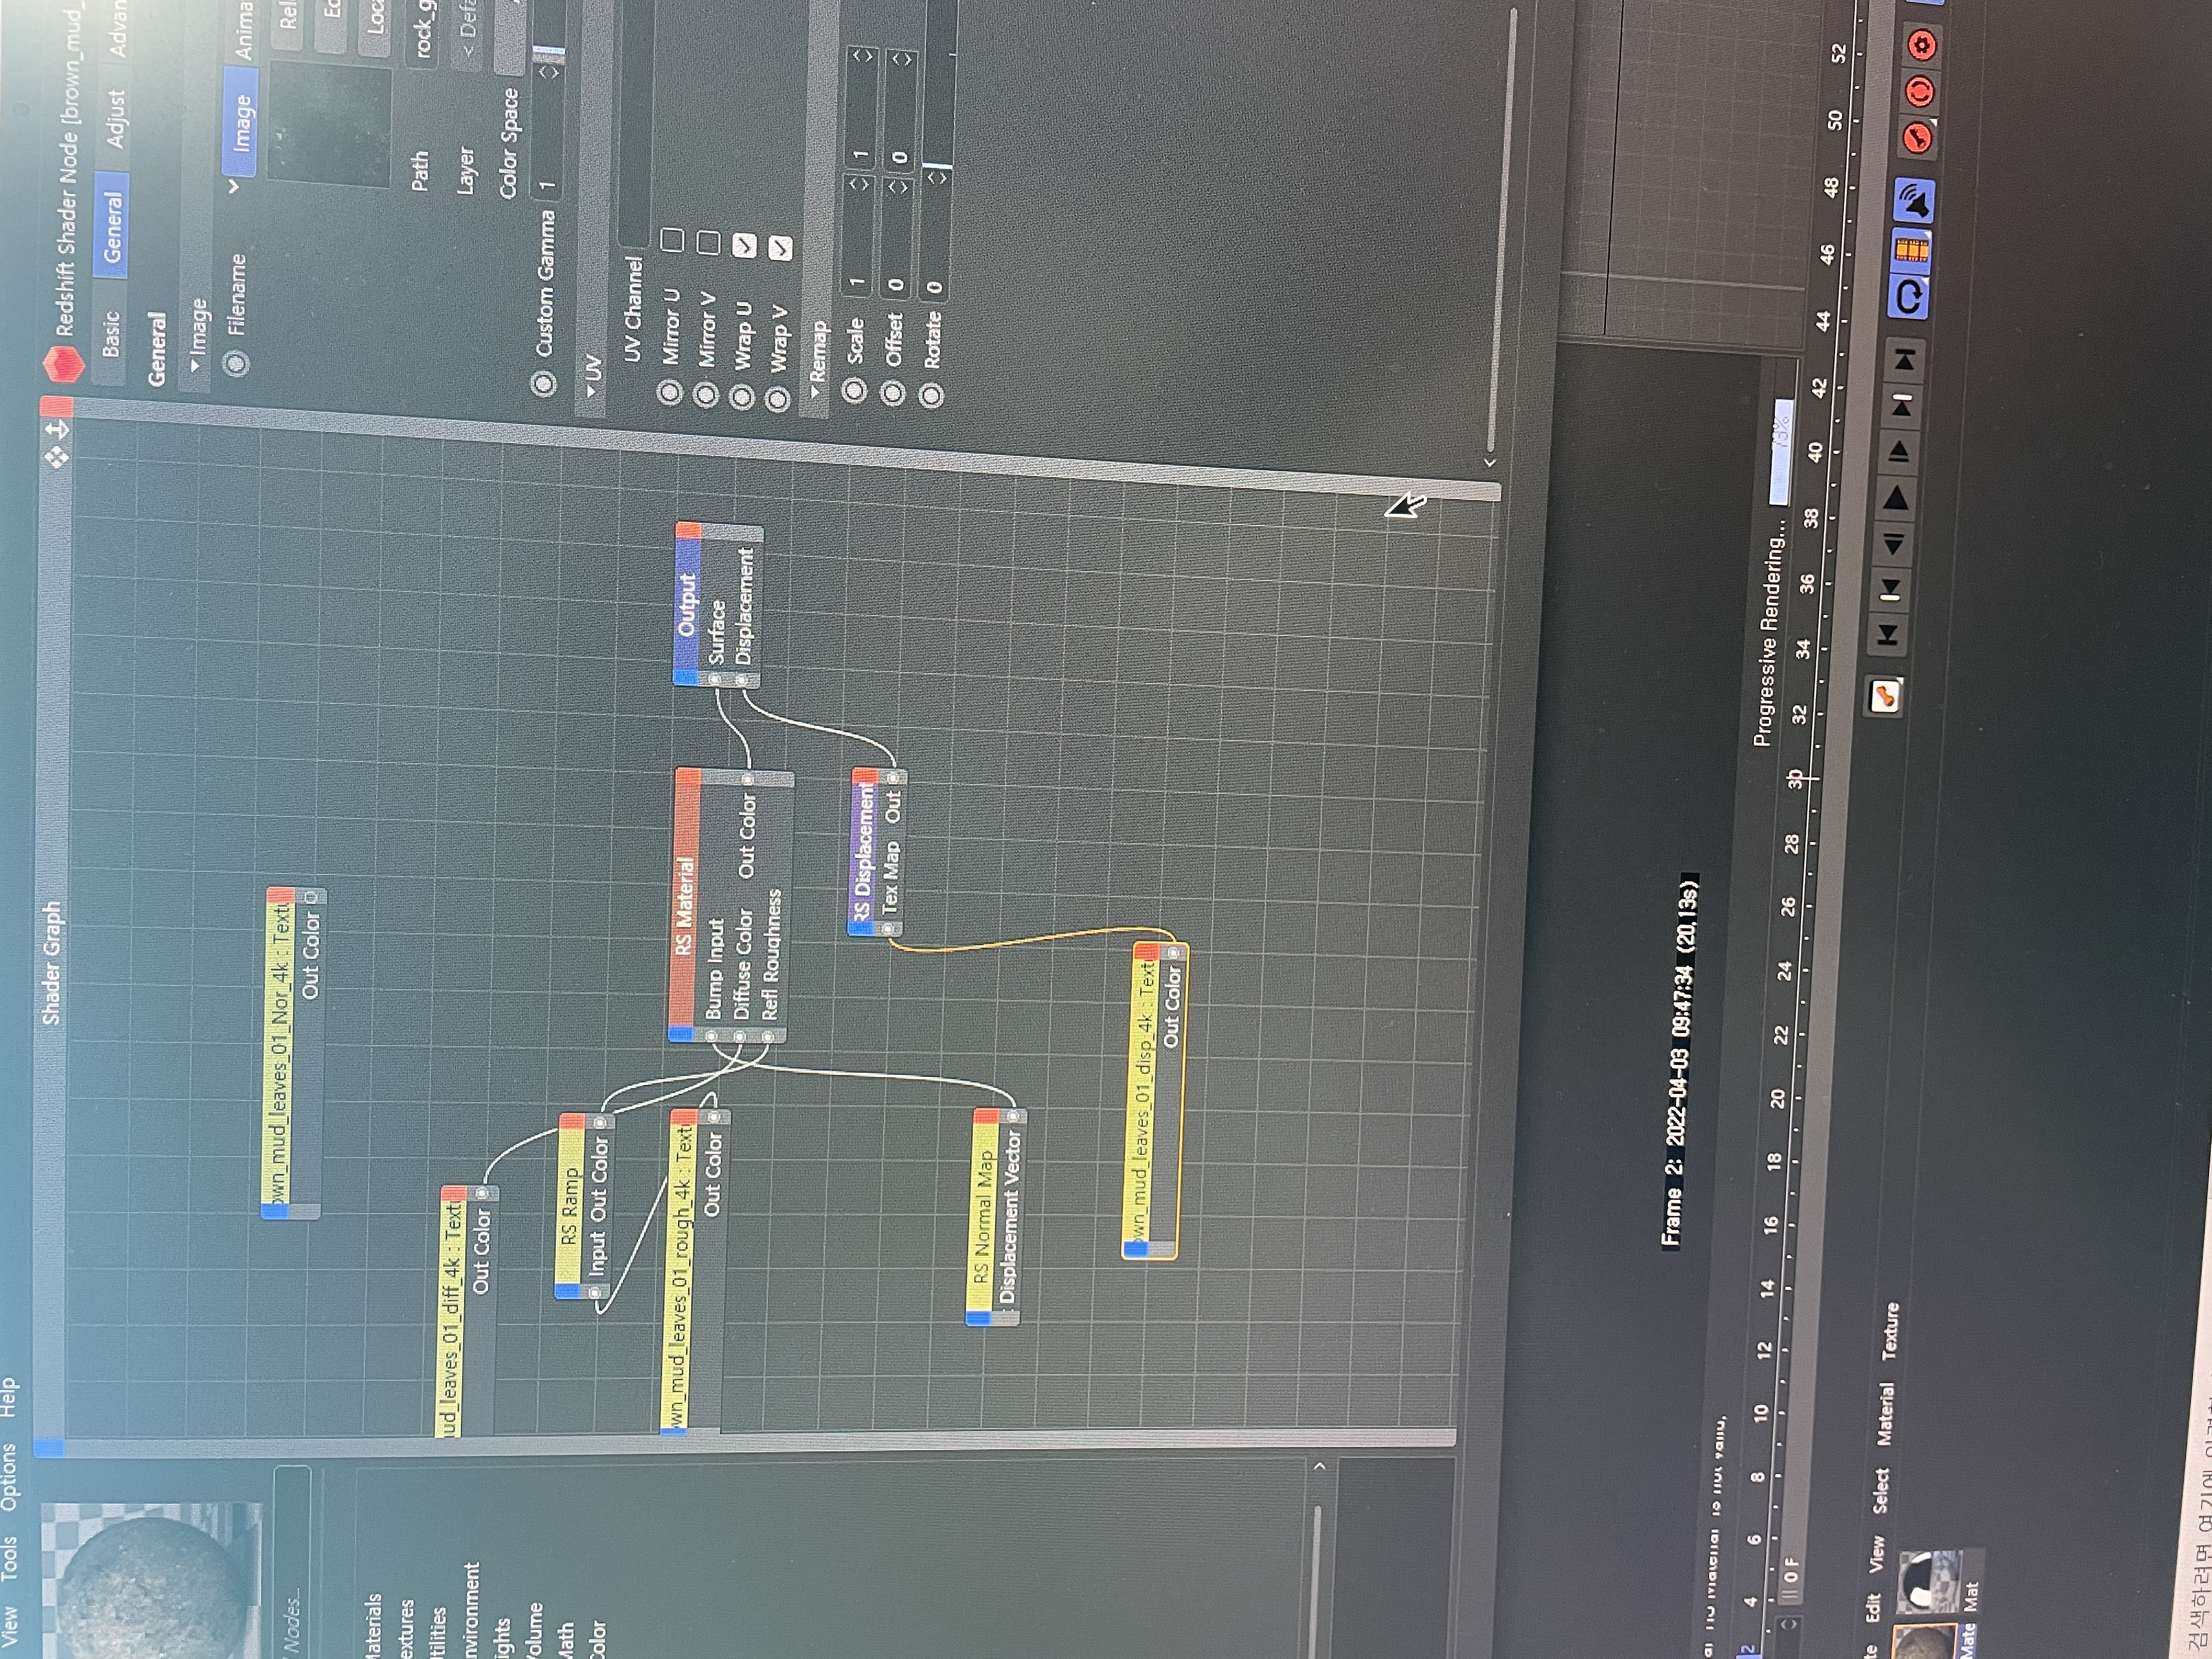The height and width of the screenshot is (1659, 2212).
Task: Toggle the red Autokeying icon
Action: pos(1920,92)
